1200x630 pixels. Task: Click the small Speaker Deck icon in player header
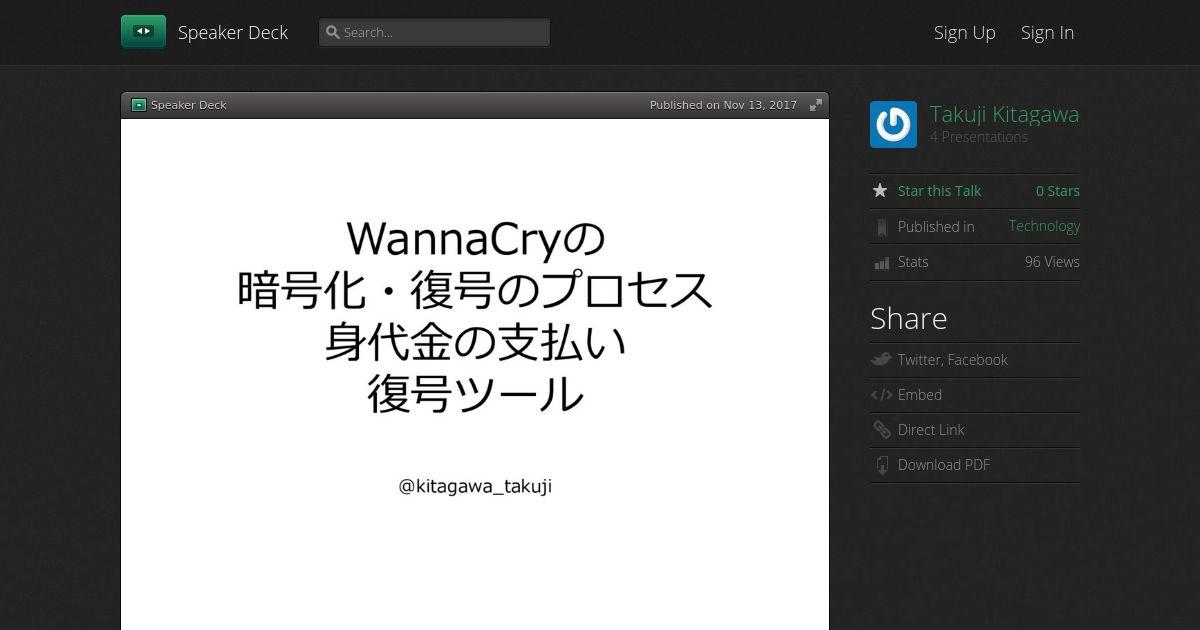pos(139,105)
